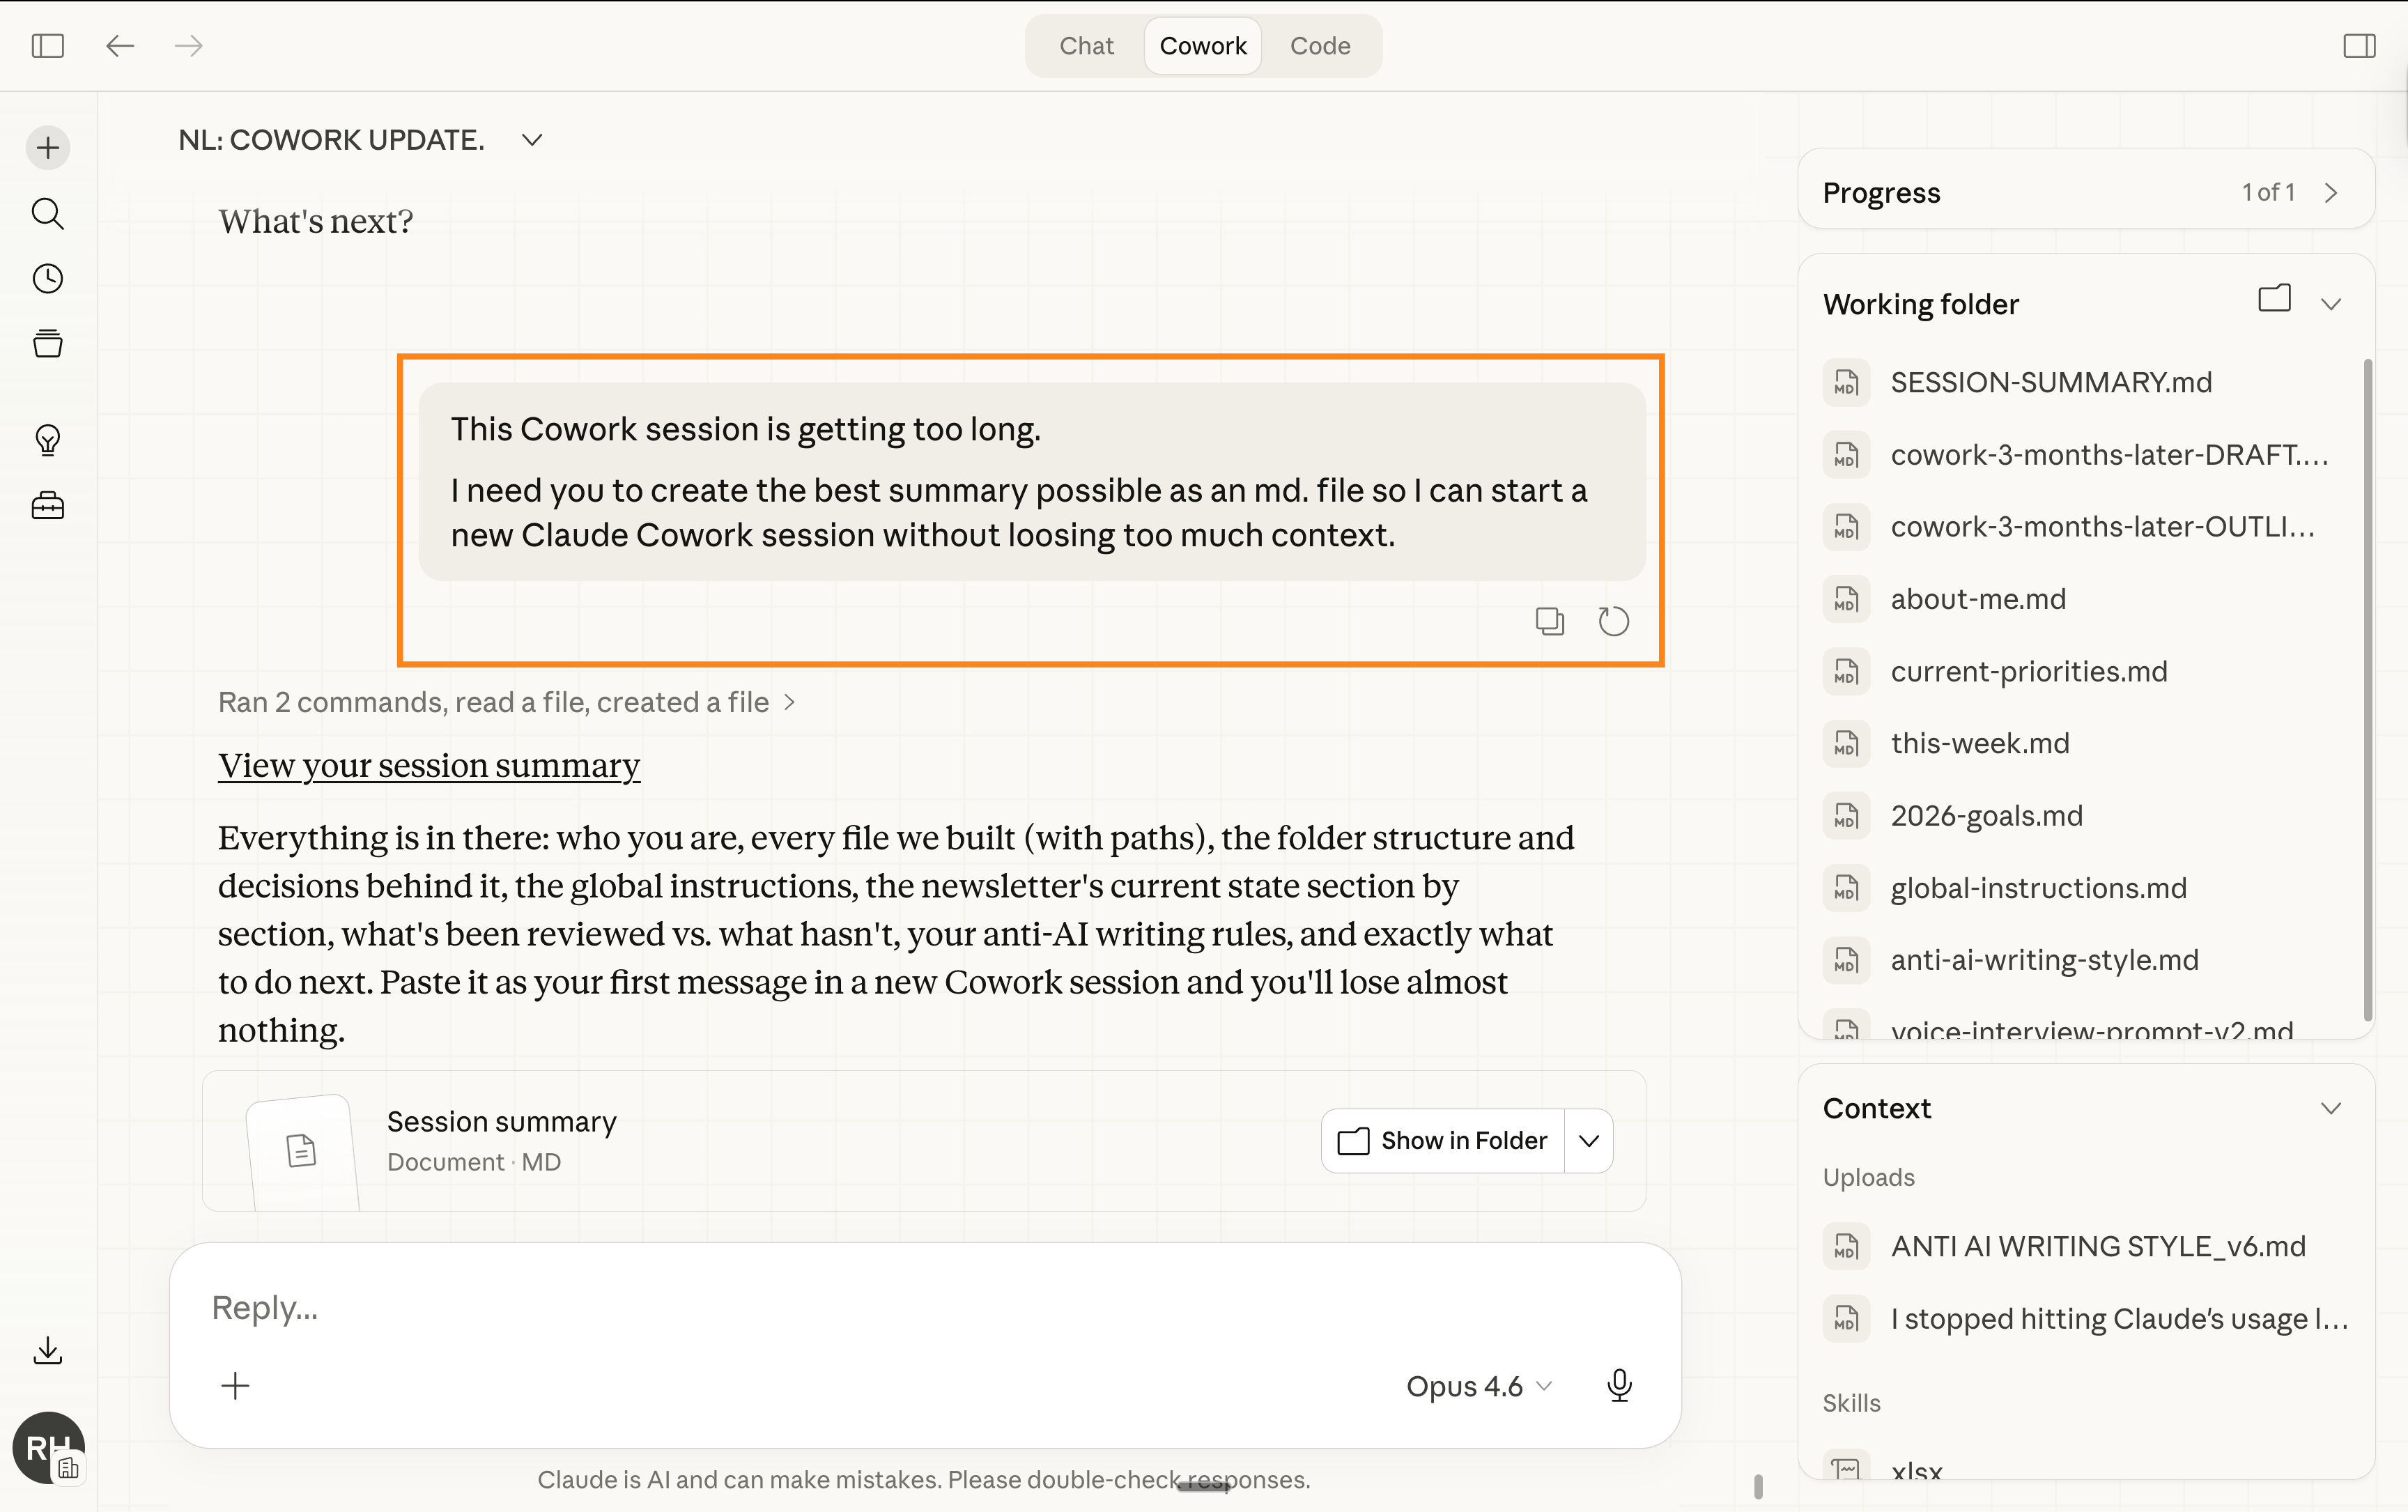
Task: Switch to the Code tab
Action: pos(1319,46)
